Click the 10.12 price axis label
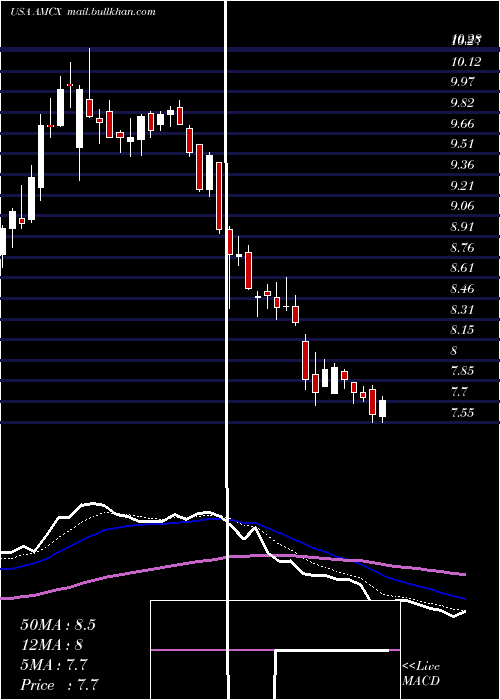Viewport: 500px width, 700px height. [466, 62]
